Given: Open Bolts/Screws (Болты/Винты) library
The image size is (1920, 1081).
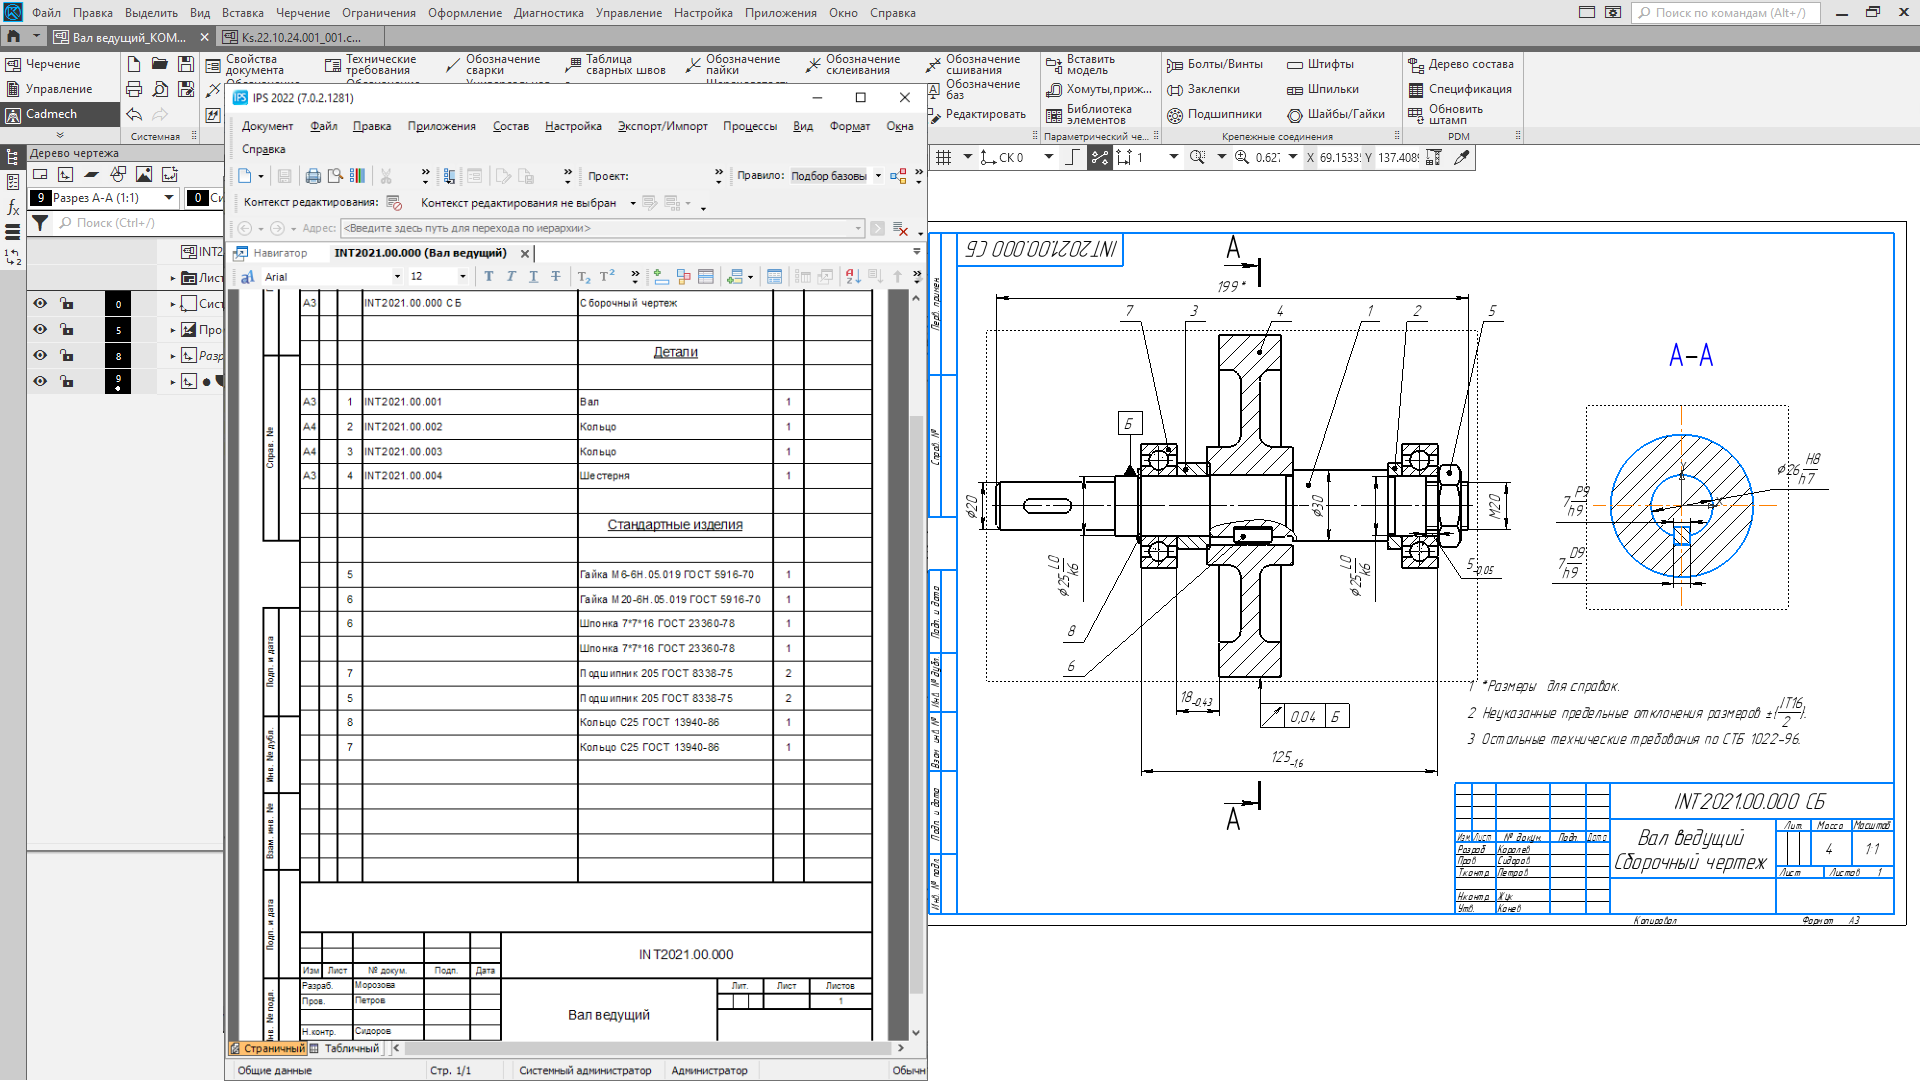Looking at the screenshot, I should 1214,64.
